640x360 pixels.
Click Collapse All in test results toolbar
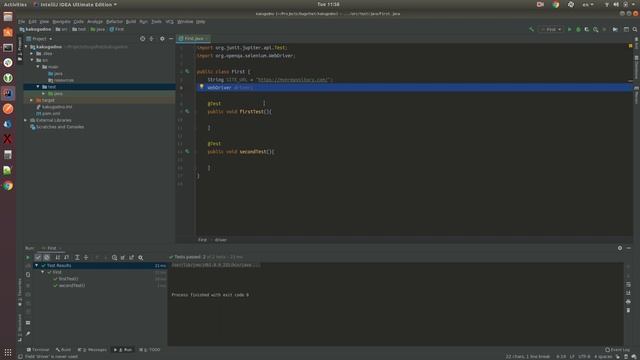(86, 258)
